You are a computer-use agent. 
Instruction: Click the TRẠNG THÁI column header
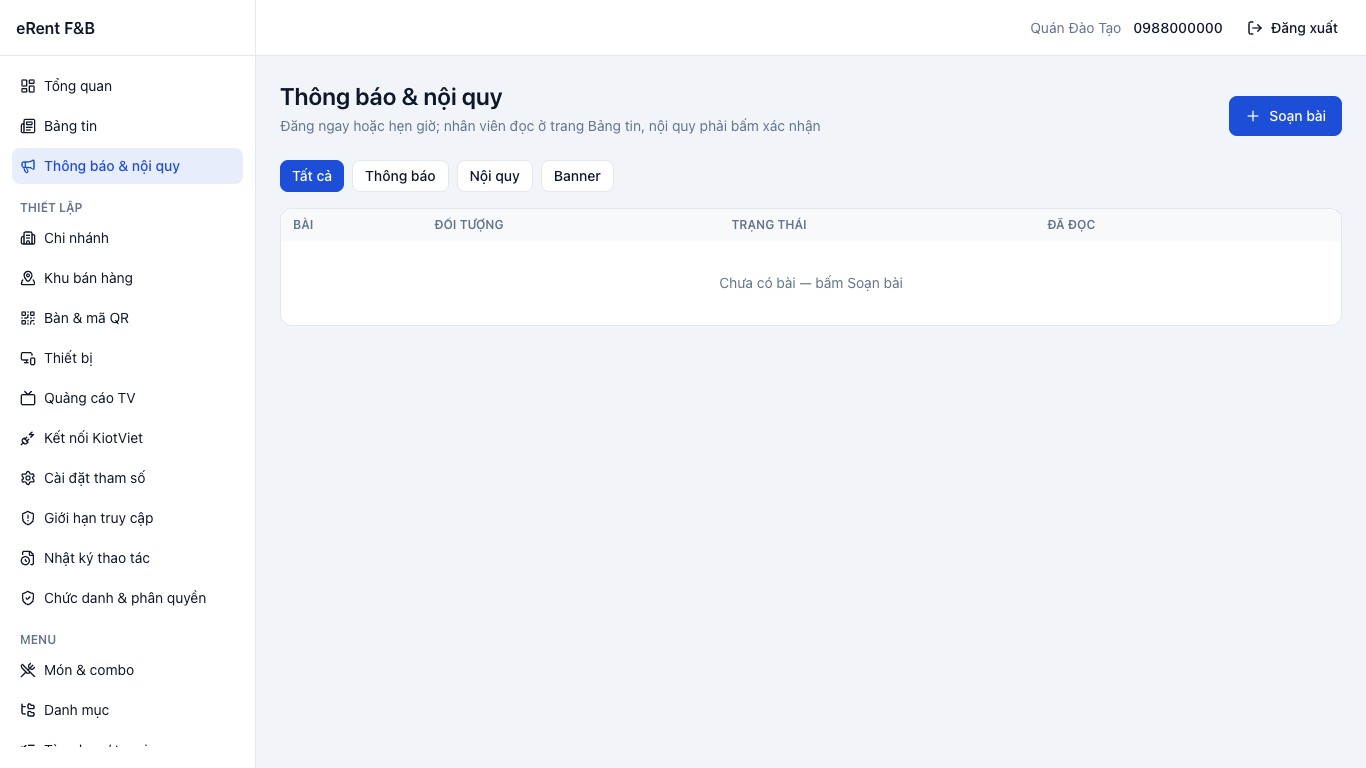tap(769, 225)
